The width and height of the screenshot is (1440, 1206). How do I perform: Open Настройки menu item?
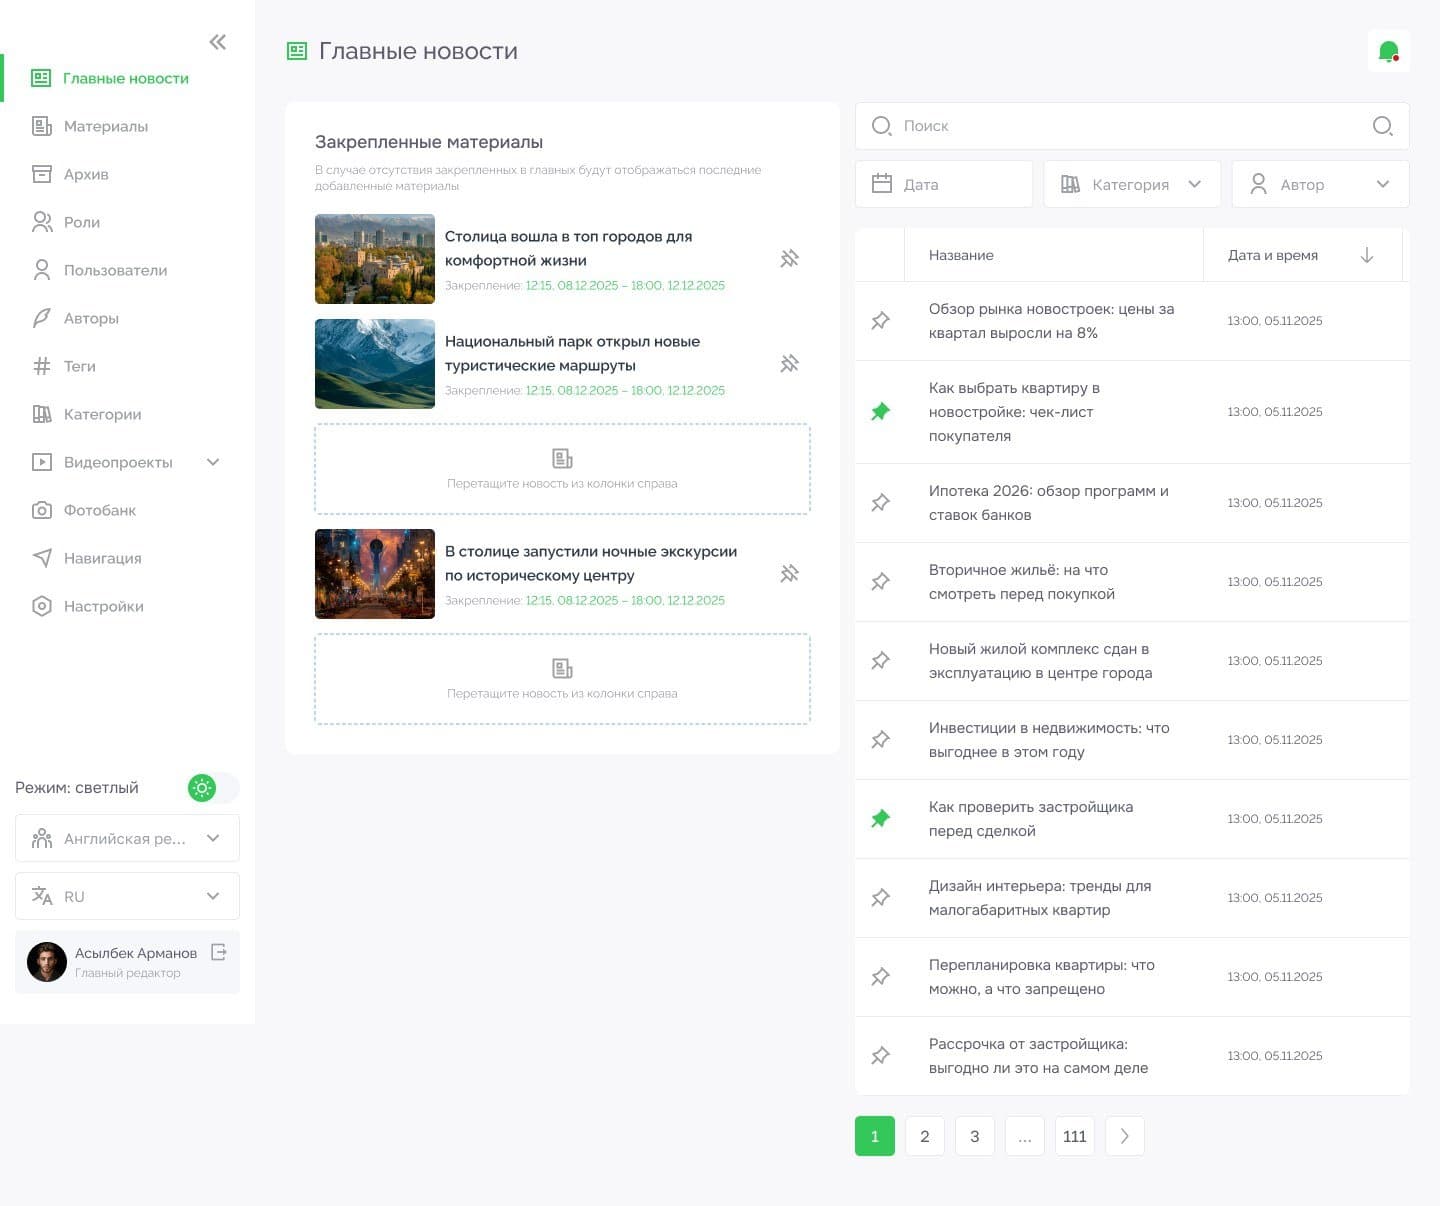click(x=127, y=606)
